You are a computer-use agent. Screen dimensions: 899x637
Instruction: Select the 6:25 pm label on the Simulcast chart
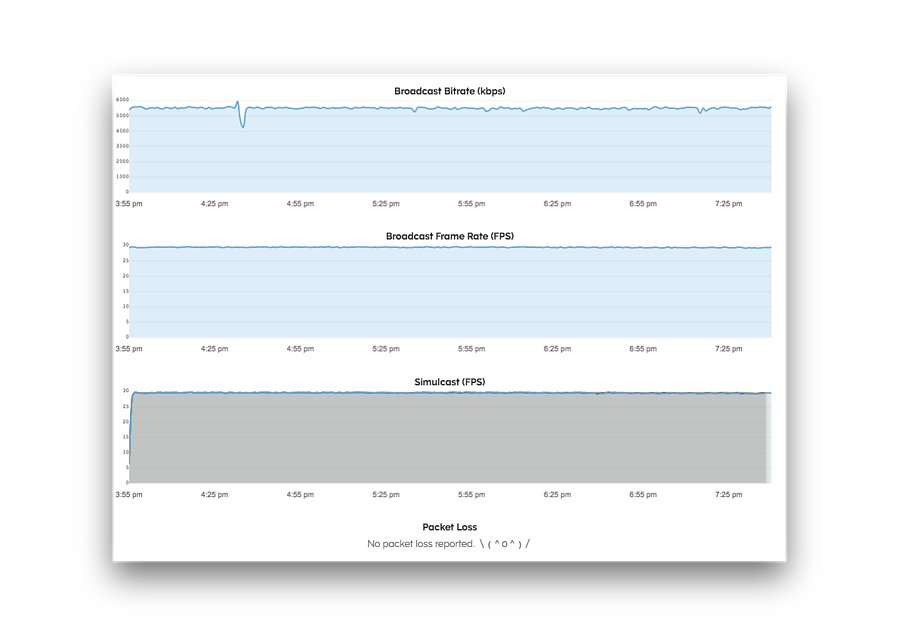pos(557,494)
